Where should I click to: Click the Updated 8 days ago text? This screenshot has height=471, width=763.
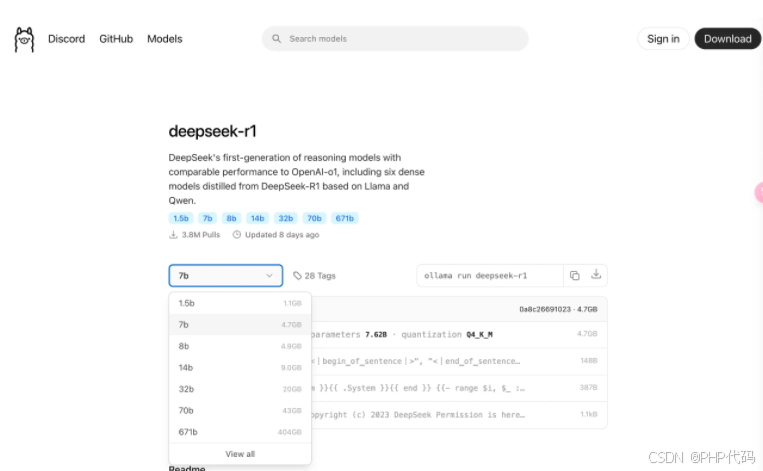(x=282, y=235)
